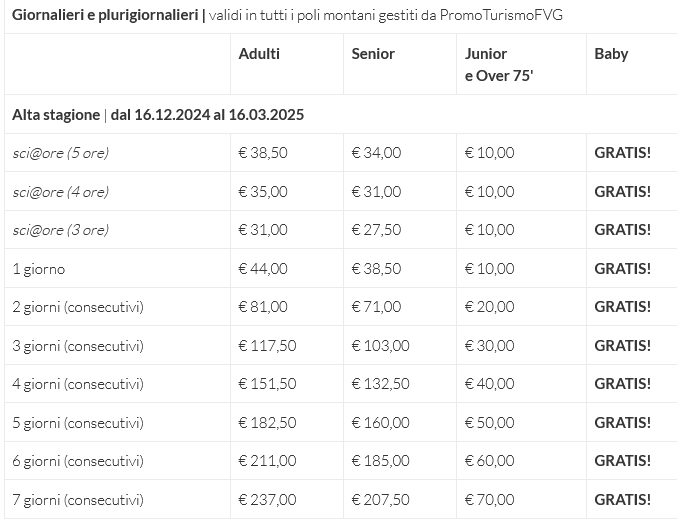Click the € 38,50 adult sci@ore price
677x519 pixels.
point(263,152)
